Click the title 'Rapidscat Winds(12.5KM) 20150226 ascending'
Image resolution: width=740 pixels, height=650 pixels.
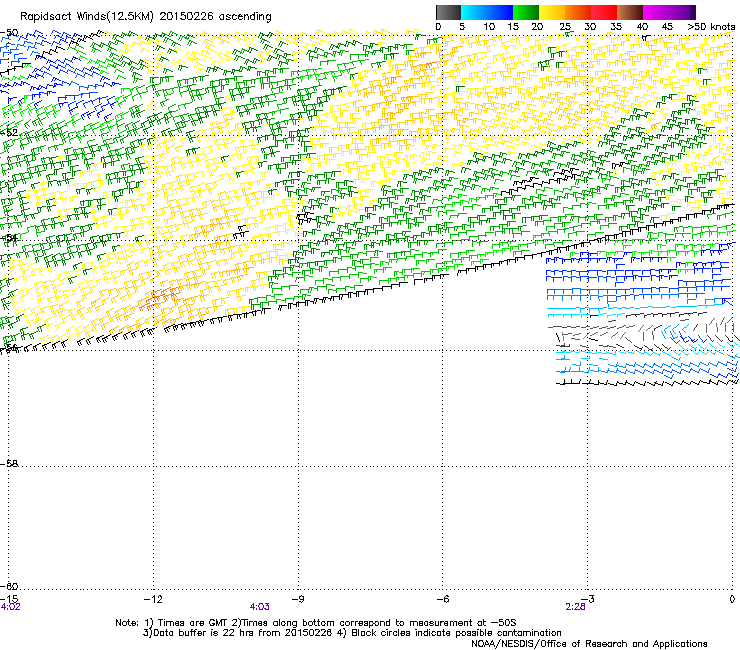point(146,17)
